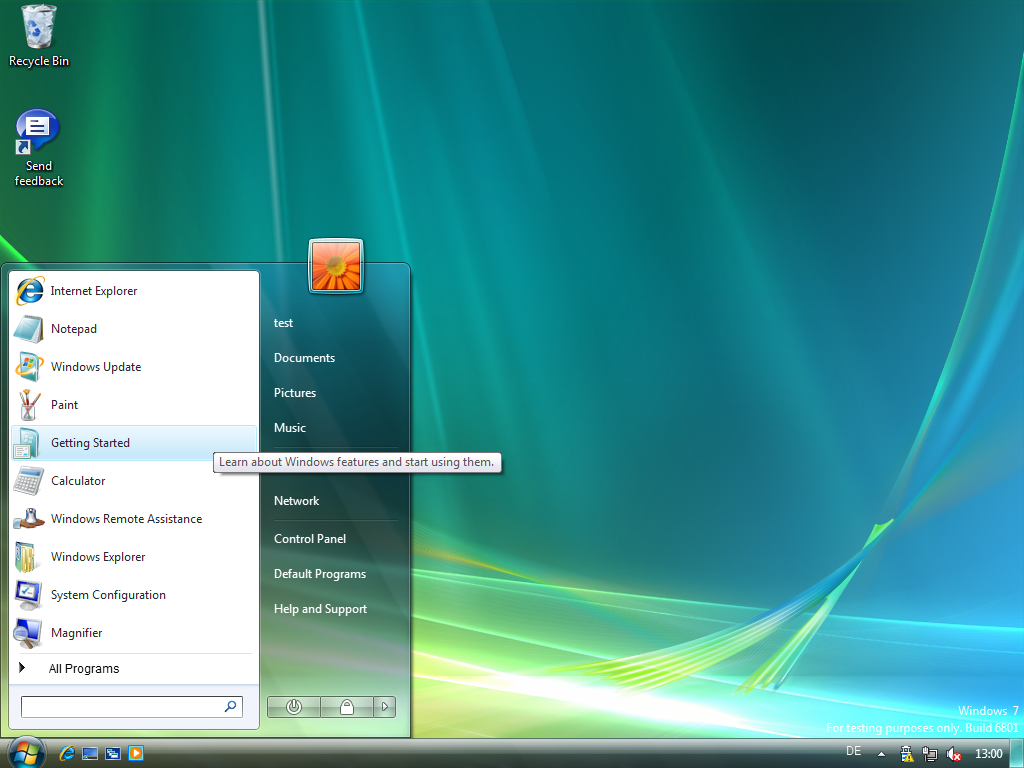The width and height of the screenshot is (1024, 768).
Task: Start Paint from the pinned programs list
Action: (135, 404)
